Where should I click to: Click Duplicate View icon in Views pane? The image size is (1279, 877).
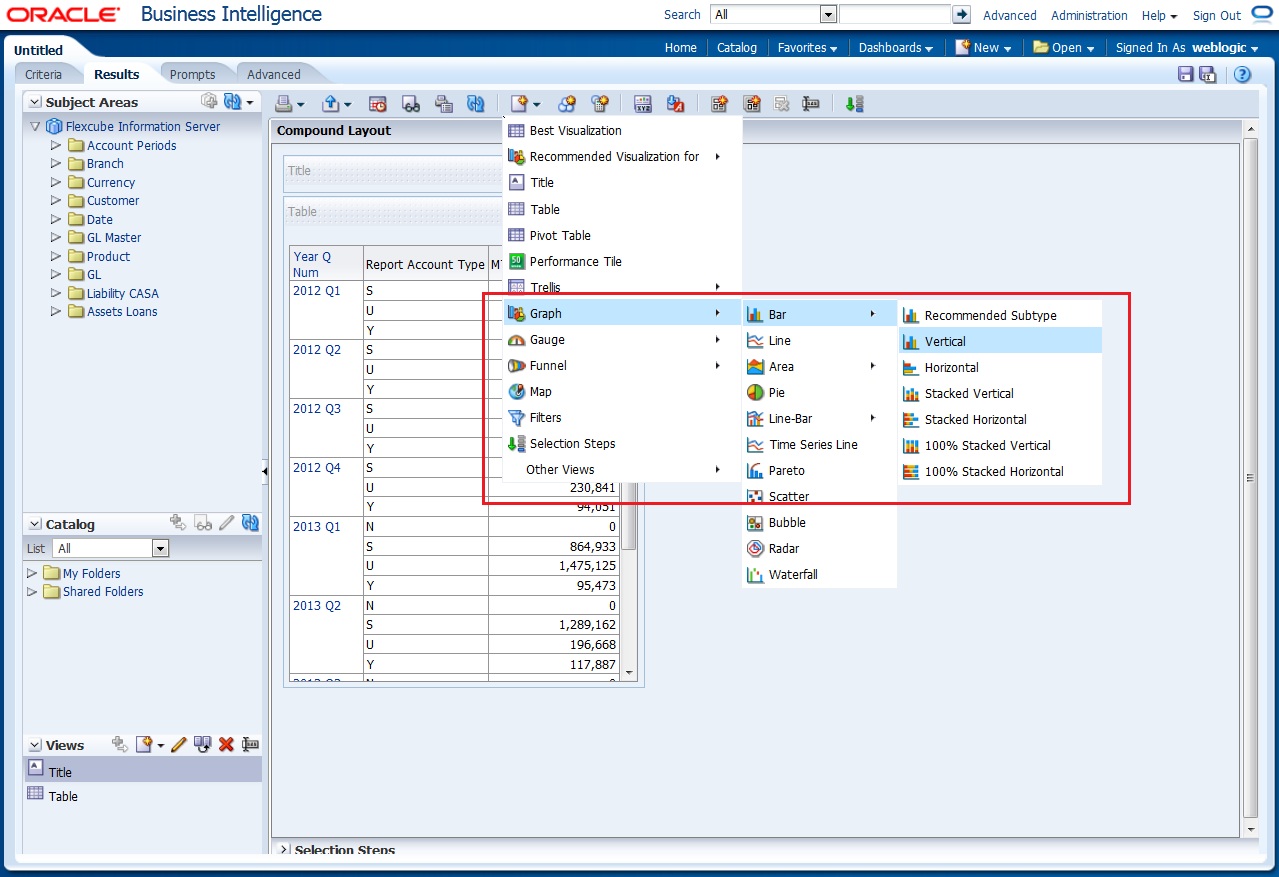click(203, 745)
